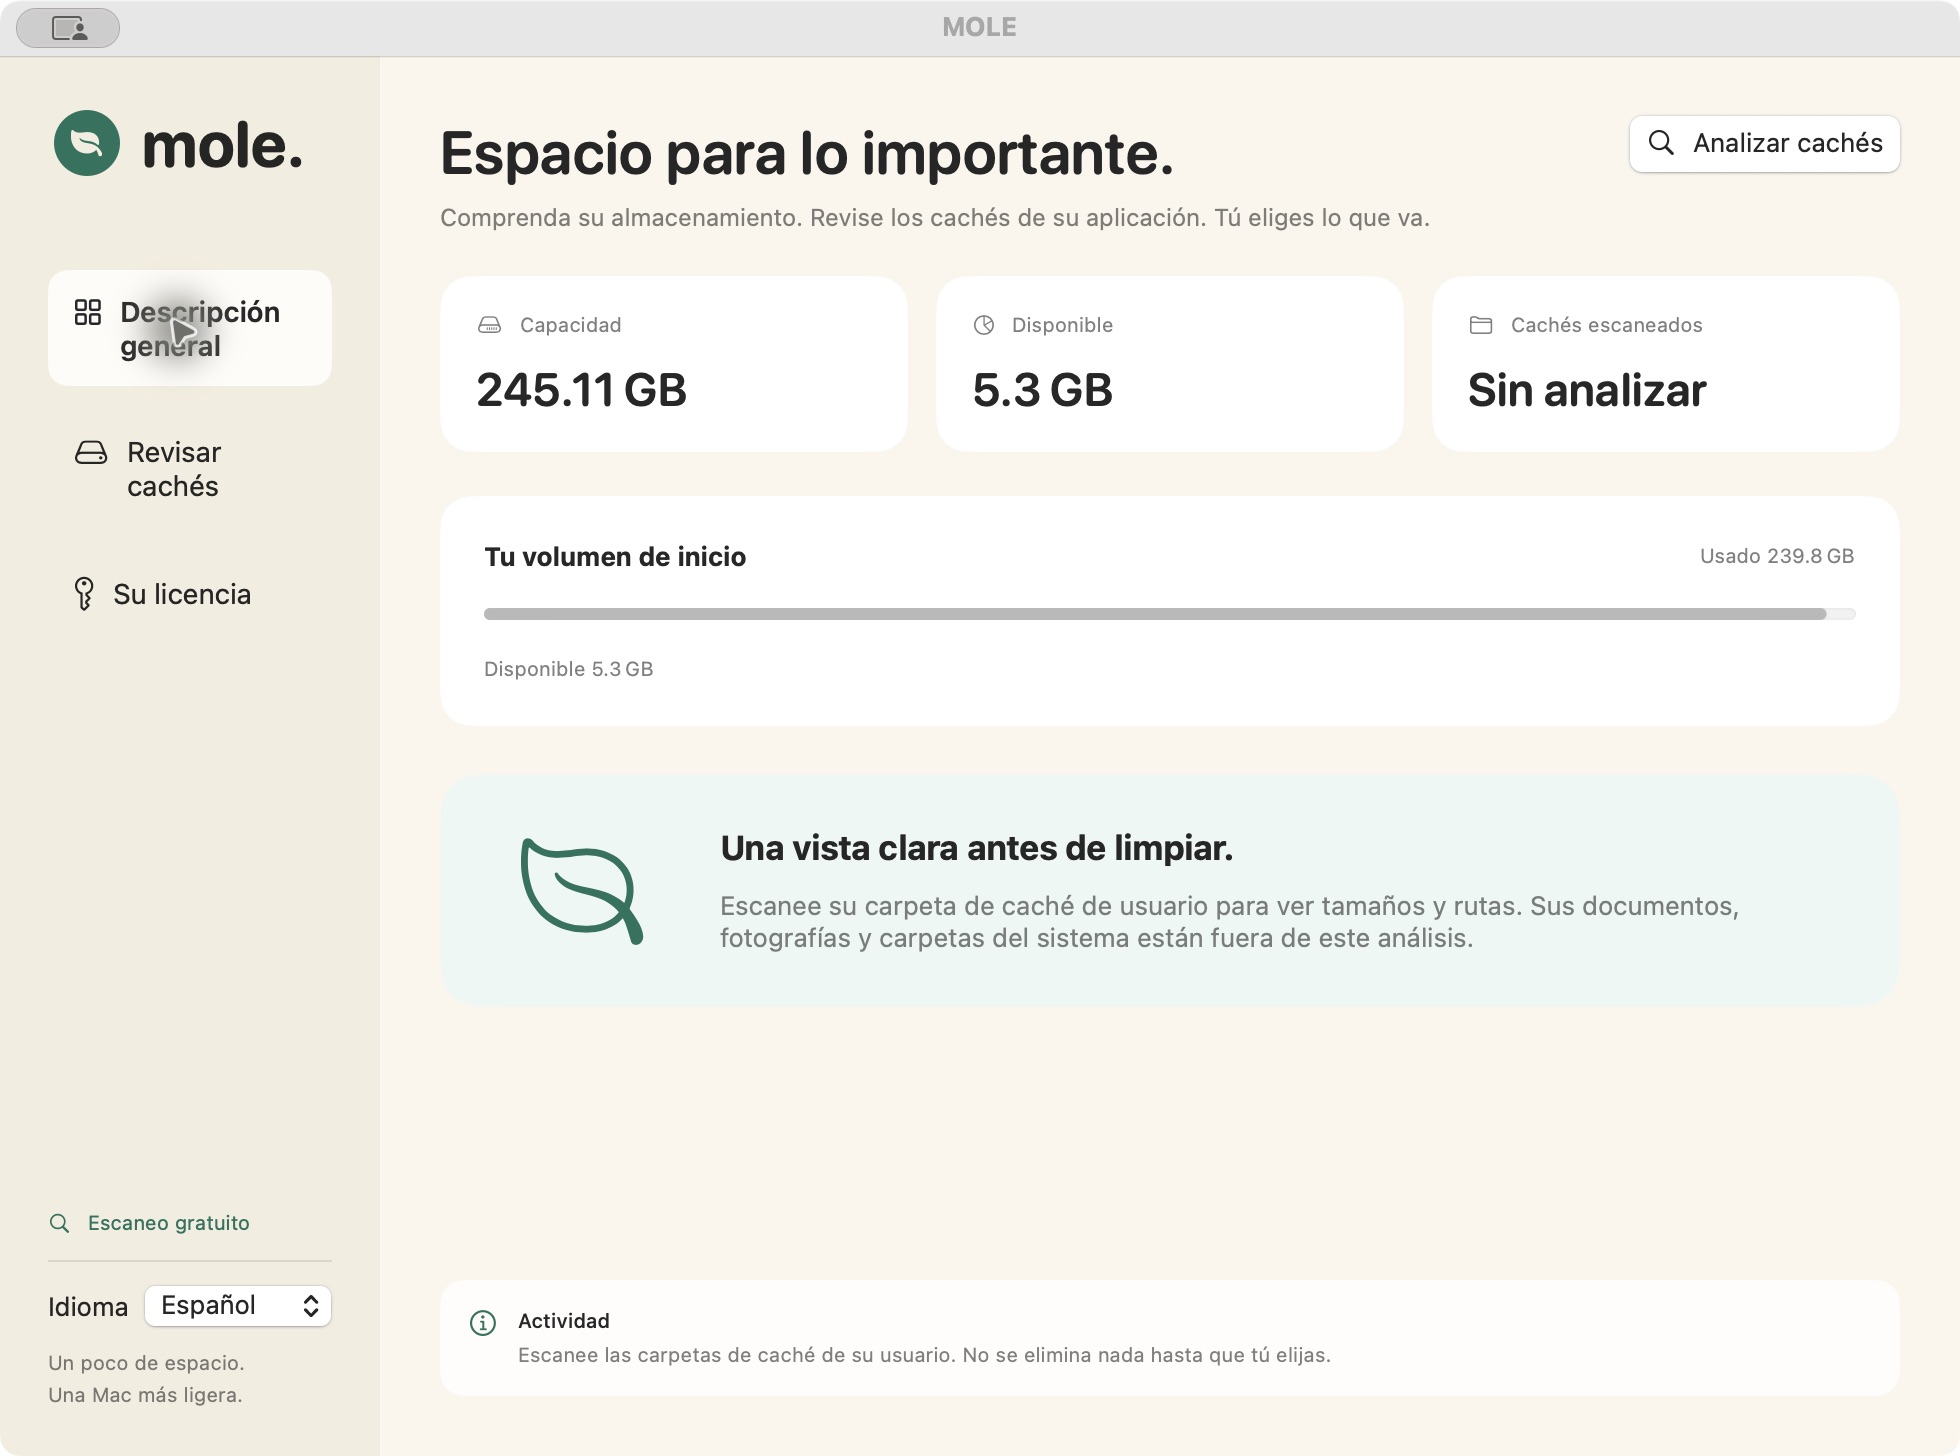Click the screen-sharing icon in the title bar

coord(68,28)
